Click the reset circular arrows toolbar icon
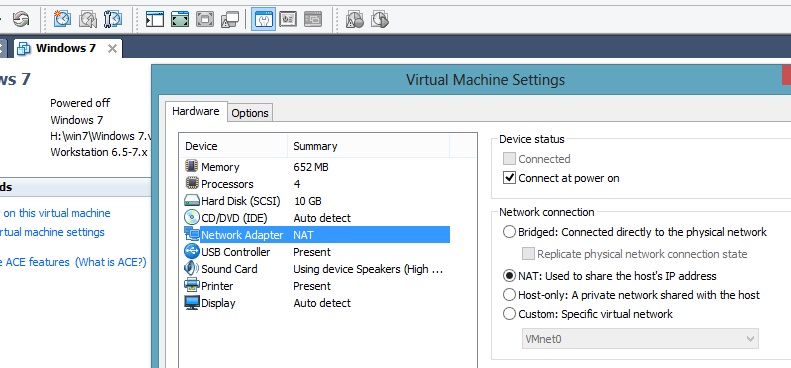 [21, 19]
